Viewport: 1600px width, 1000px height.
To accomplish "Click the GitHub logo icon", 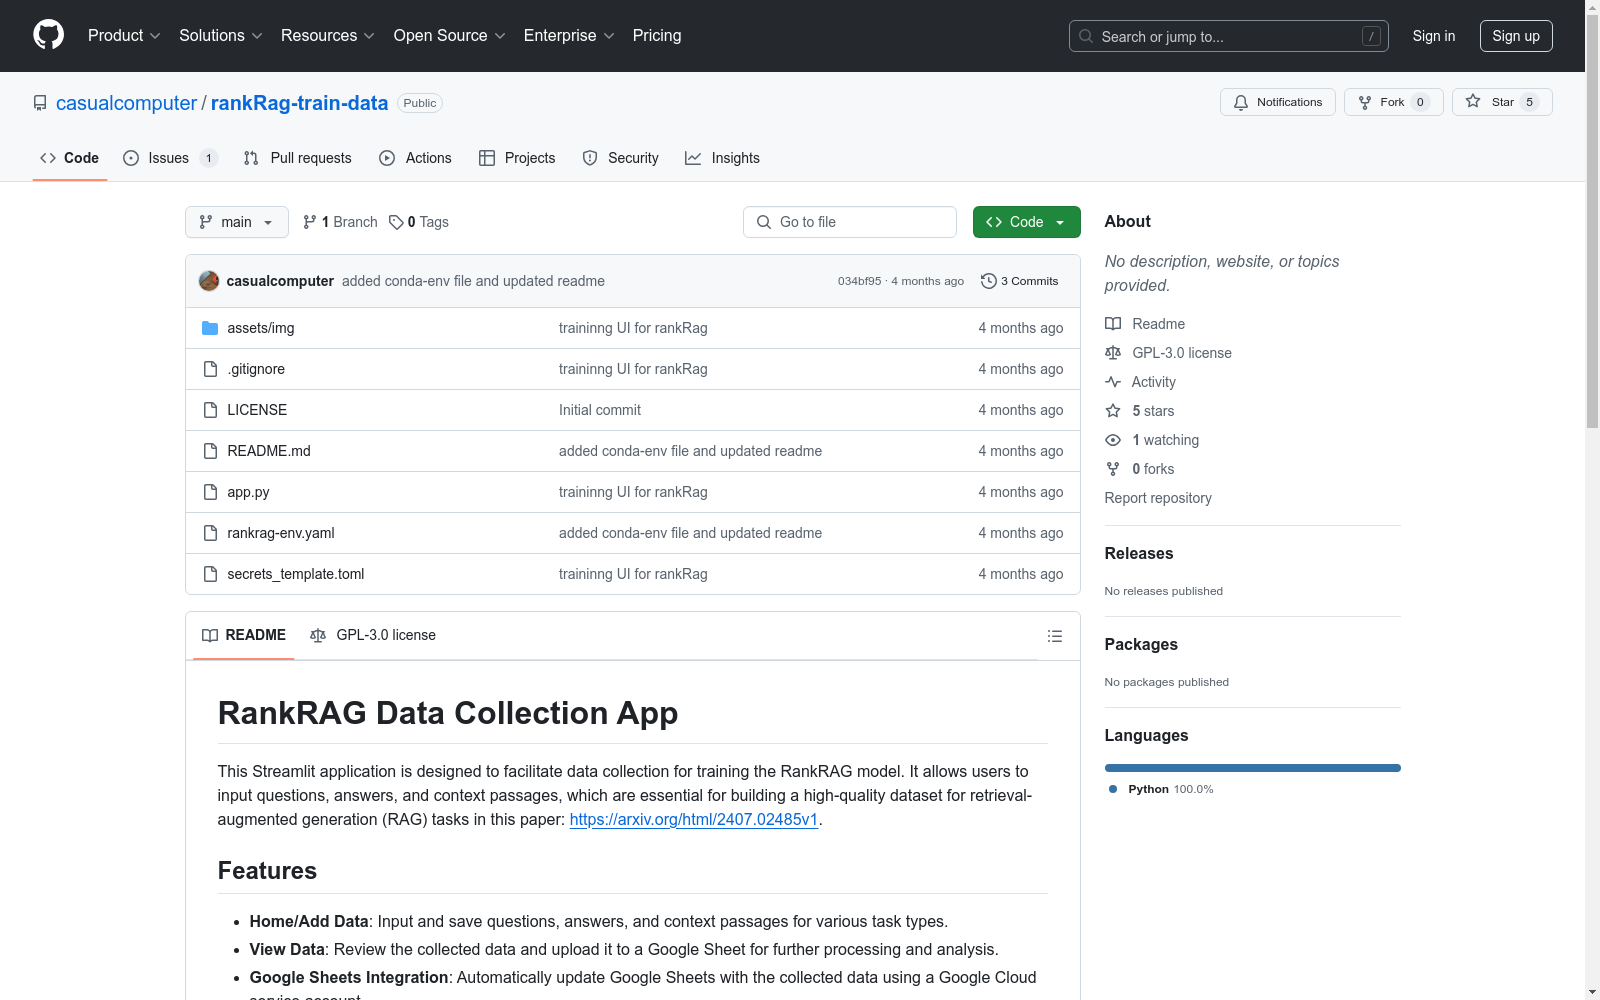I will click(48, 35).
